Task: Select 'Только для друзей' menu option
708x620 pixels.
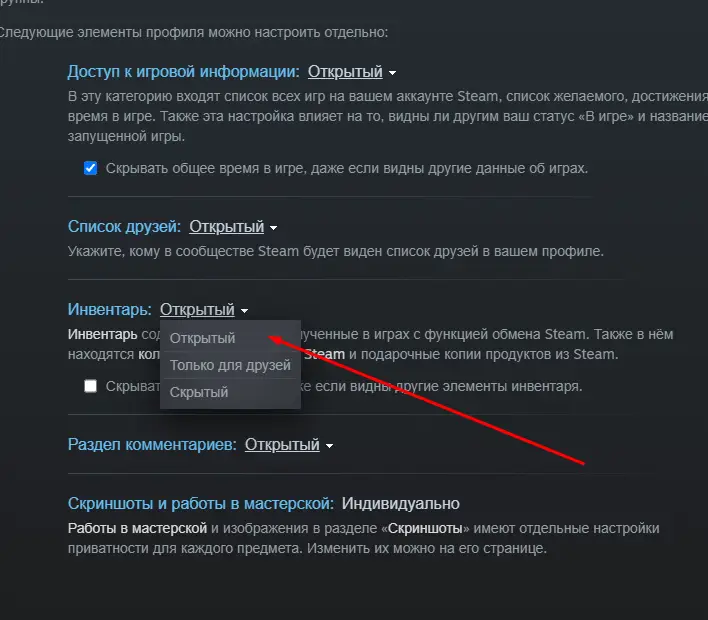Action: tap(230, 365)
